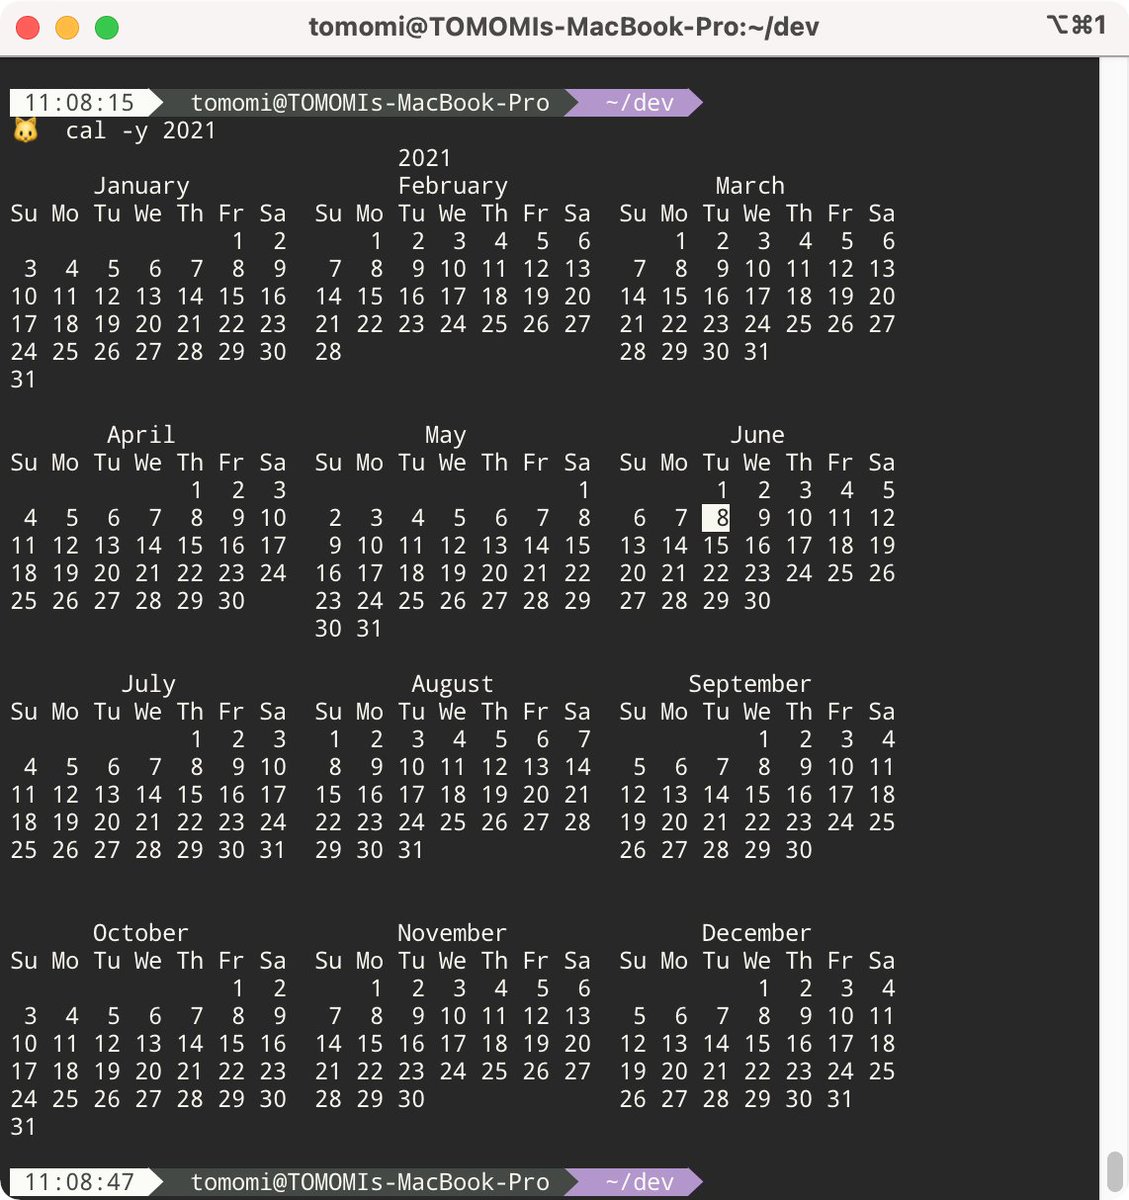Click the 'Fr' weekday header under August
This screenshot has height=1200, width=1129.
click(x=536, y=712)
